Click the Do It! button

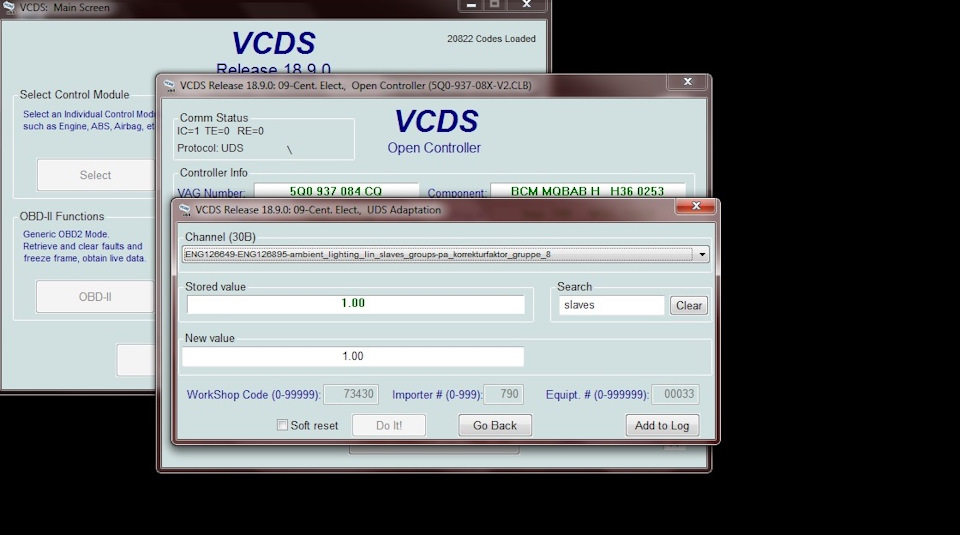[x=389, y=425]
